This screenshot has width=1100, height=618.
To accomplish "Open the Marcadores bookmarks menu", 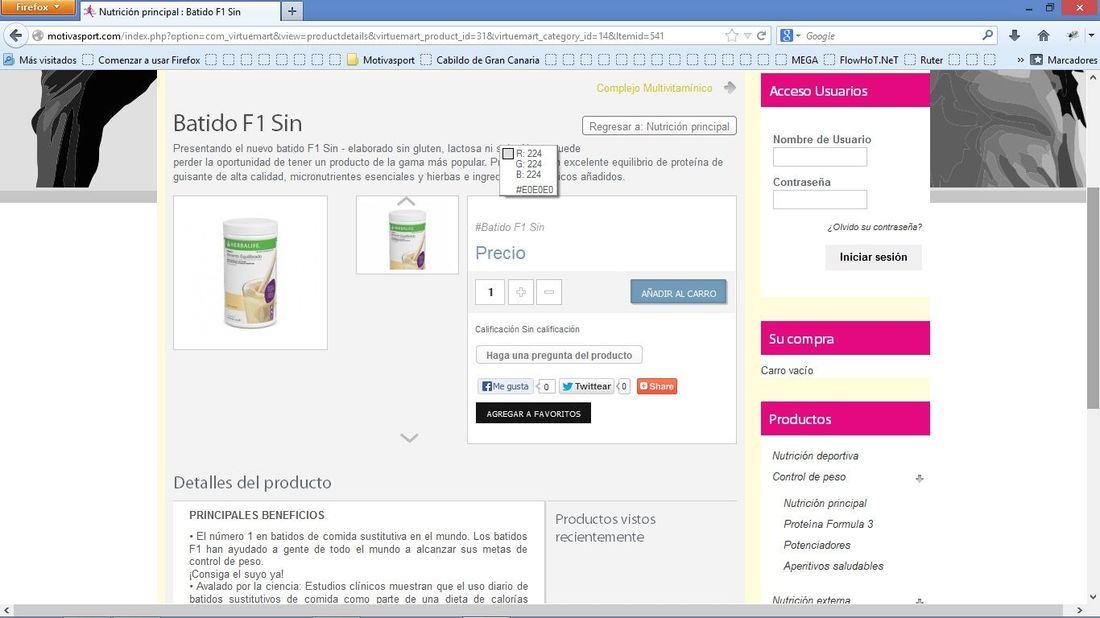I will point(1064,60).
